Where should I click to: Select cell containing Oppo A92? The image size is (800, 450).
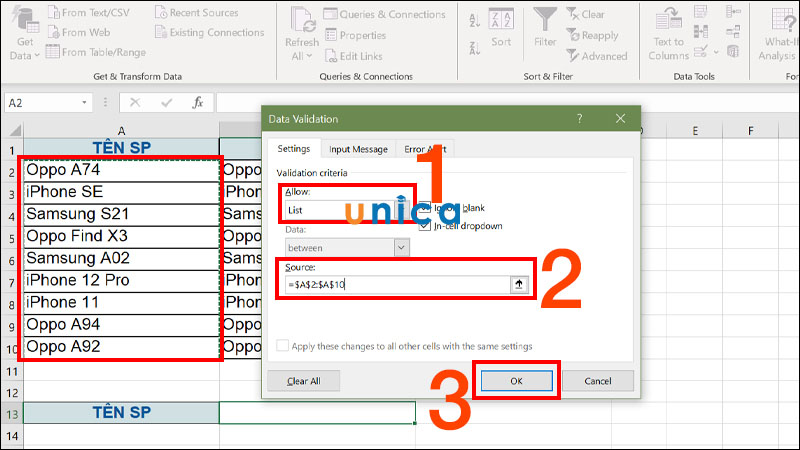pos(121,346)
